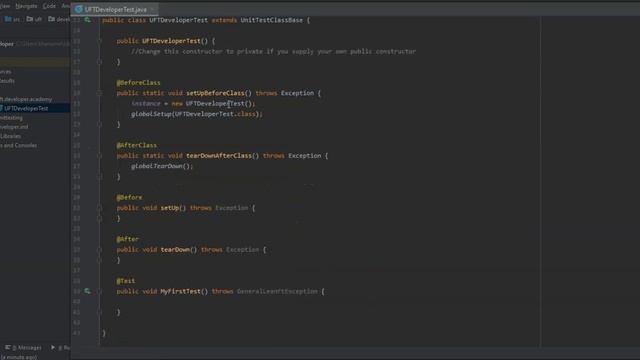Click the @Before annotation above setUp
640x360 pixels.
coord(129,197)
